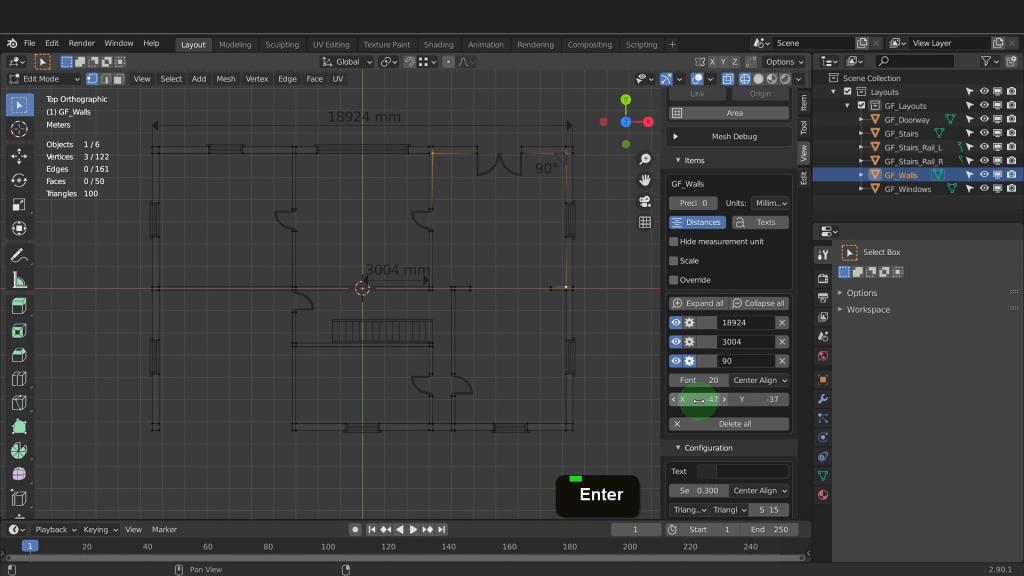Open the Modifier wrench properties tab
Image resolution: width=1024 pixels, height=576 pixels.
point(823,399)
